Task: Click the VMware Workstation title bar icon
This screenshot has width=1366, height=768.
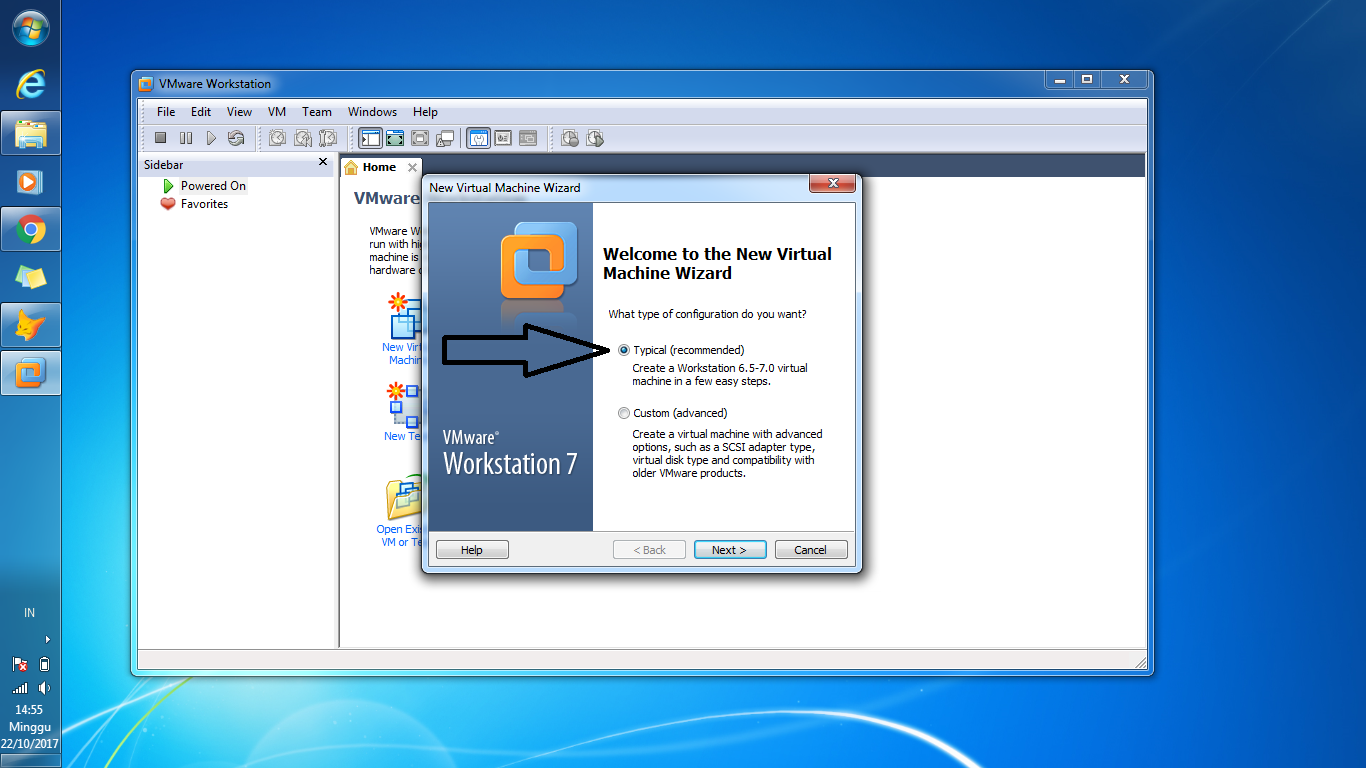Action: [146, 84]
